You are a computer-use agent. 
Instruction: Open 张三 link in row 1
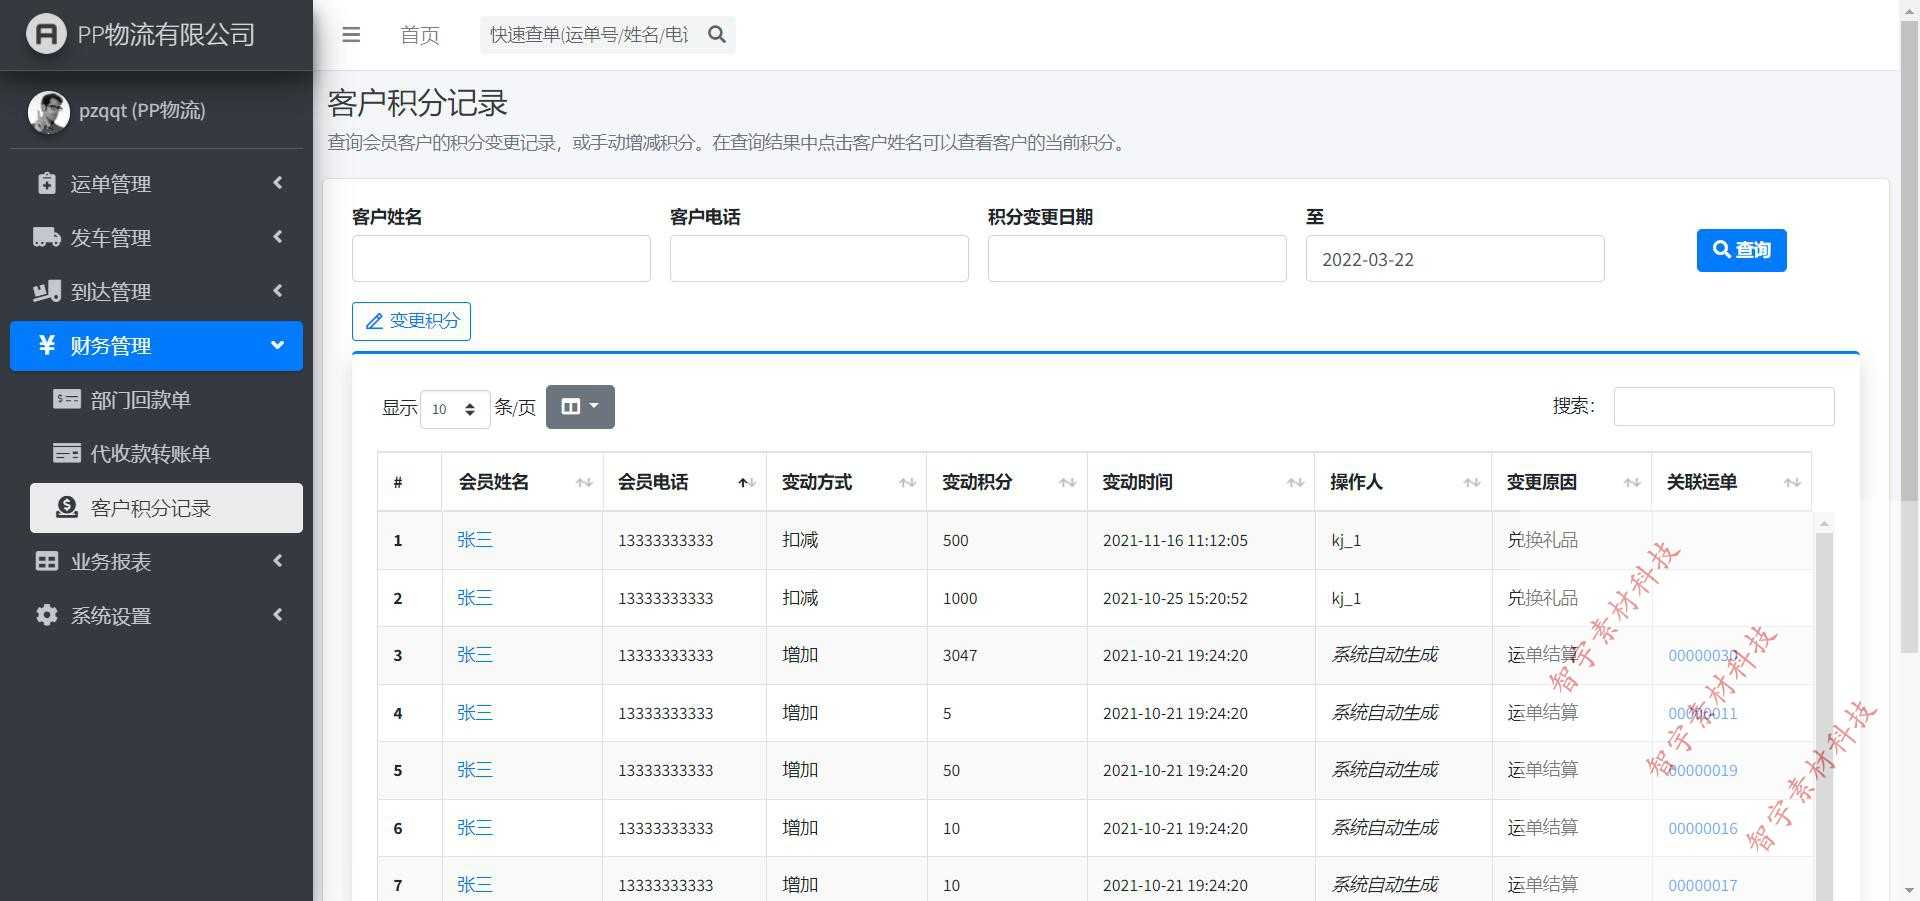point(475,540)
